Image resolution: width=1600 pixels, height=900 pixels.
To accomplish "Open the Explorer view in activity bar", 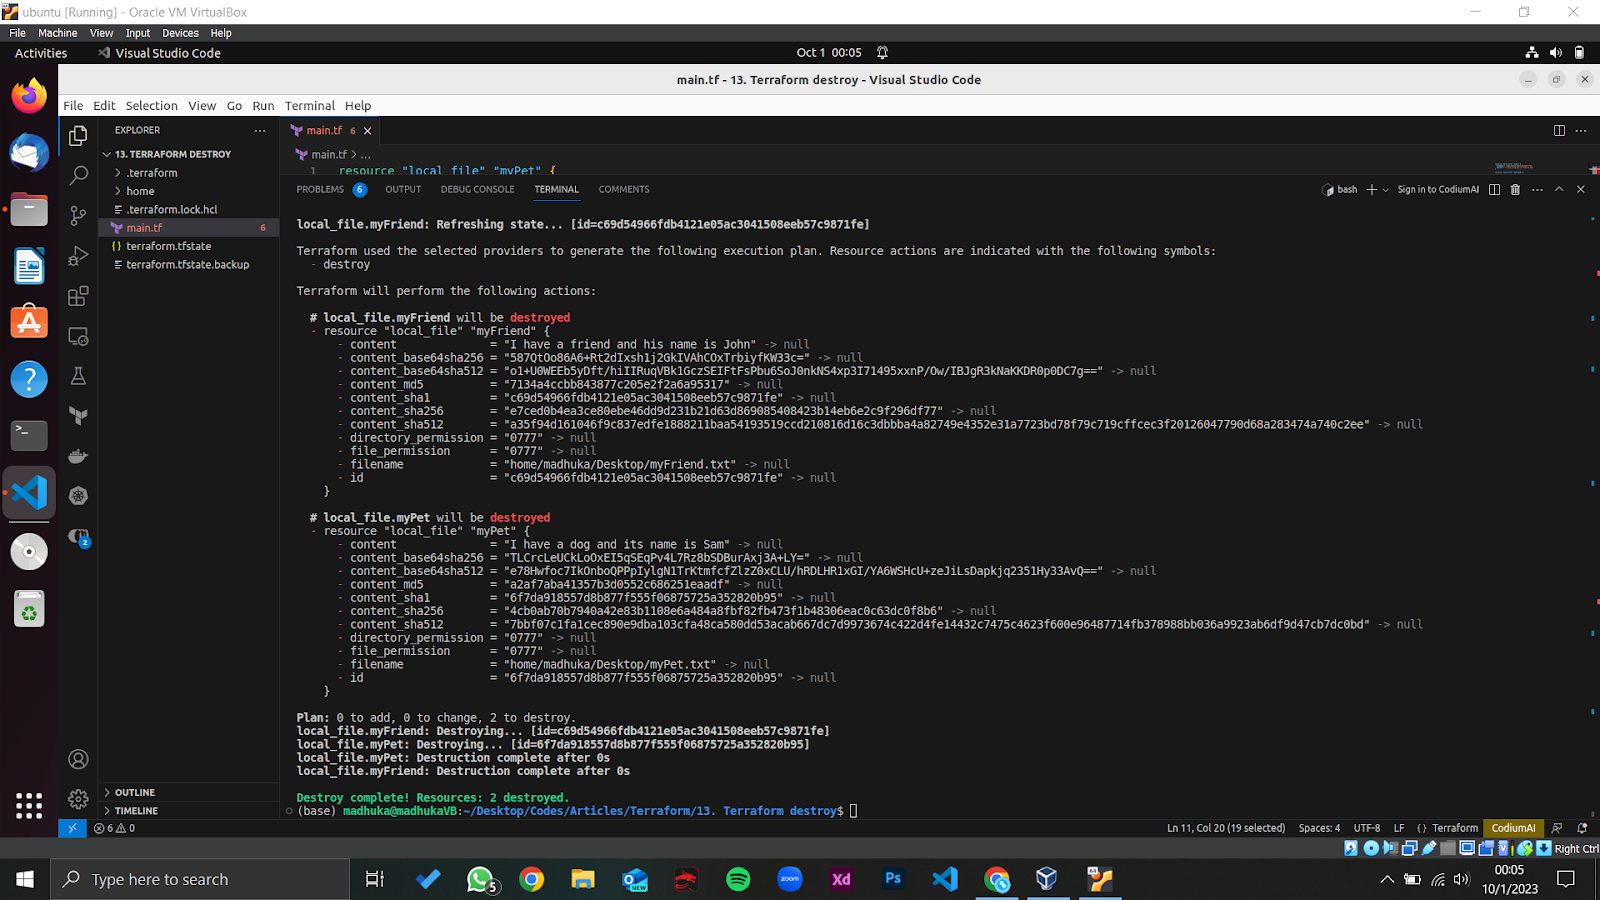I will click(x=78, y=135).
